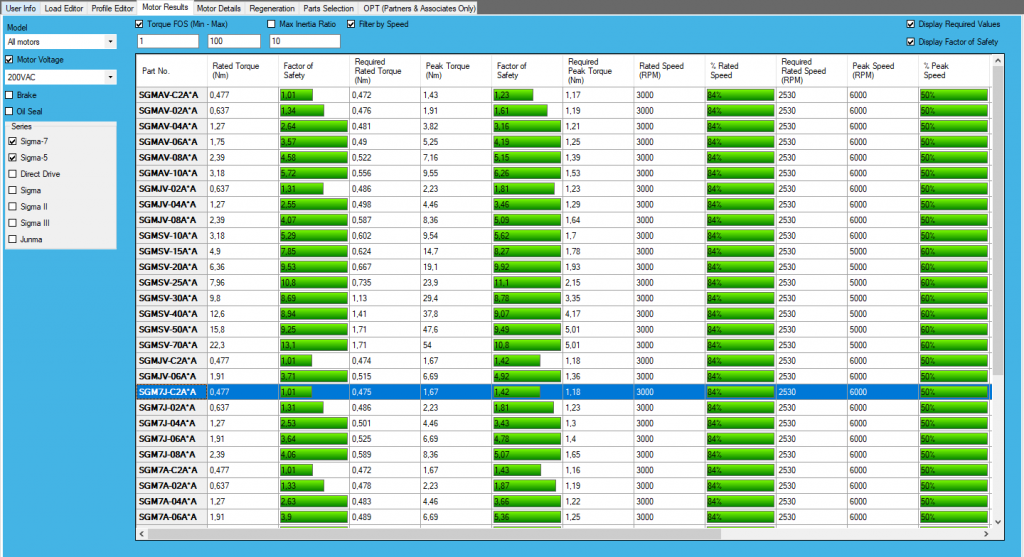1024x557 pixels.
Task: Sort by Rated Speed (RPM) header
Action: [x=669, y=71]
